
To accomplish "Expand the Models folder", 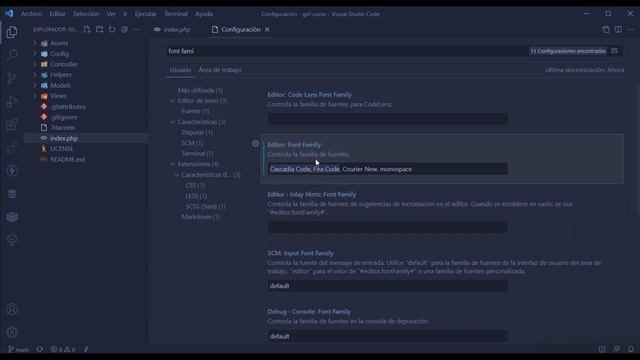I will click(x=60, y=85).
